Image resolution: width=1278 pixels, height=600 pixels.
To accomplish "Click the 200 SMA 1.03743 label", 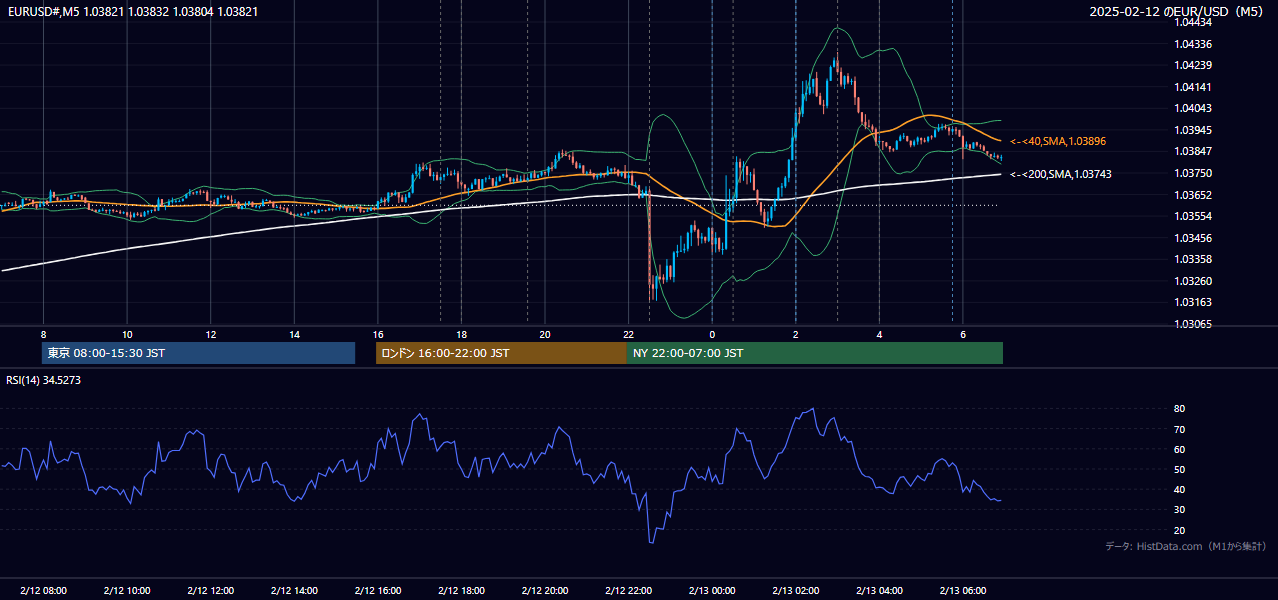I will [x=1060, y=174].
